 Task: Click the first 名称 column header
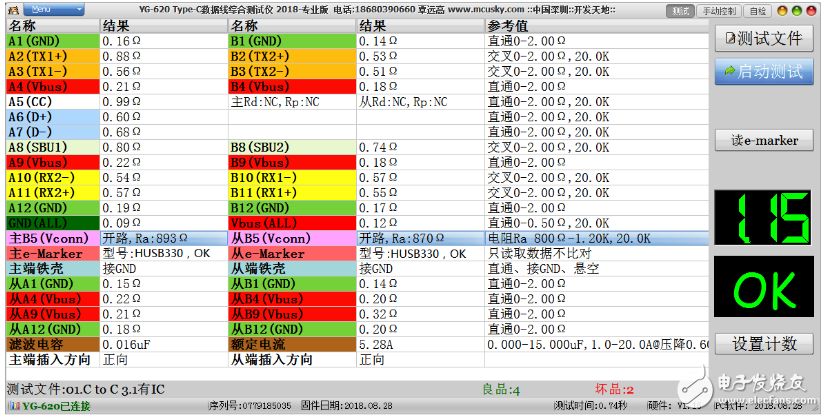53,26
